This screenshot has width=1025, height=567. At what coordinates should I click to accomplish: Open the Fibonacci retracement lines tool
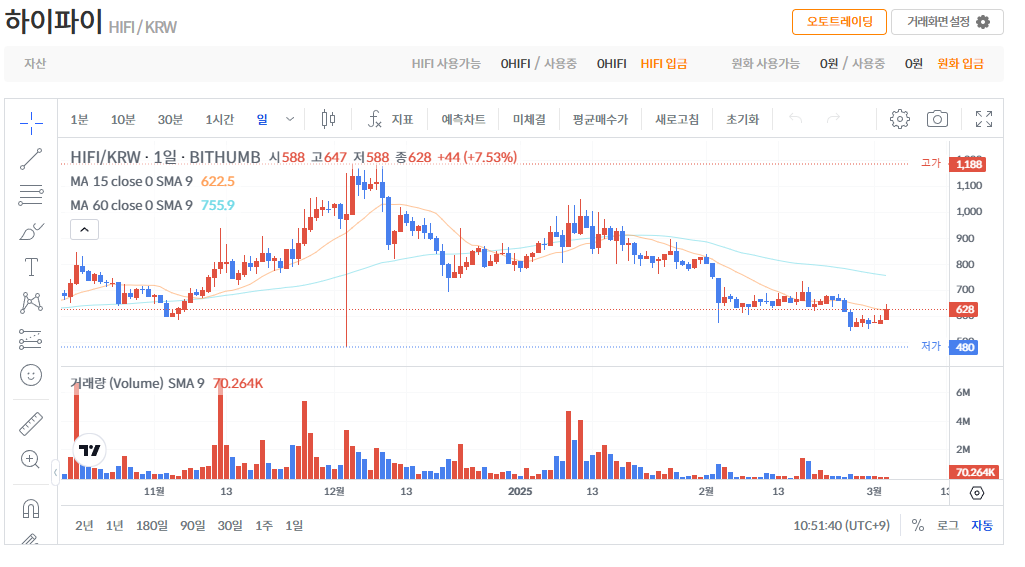(x=31, y=195)
